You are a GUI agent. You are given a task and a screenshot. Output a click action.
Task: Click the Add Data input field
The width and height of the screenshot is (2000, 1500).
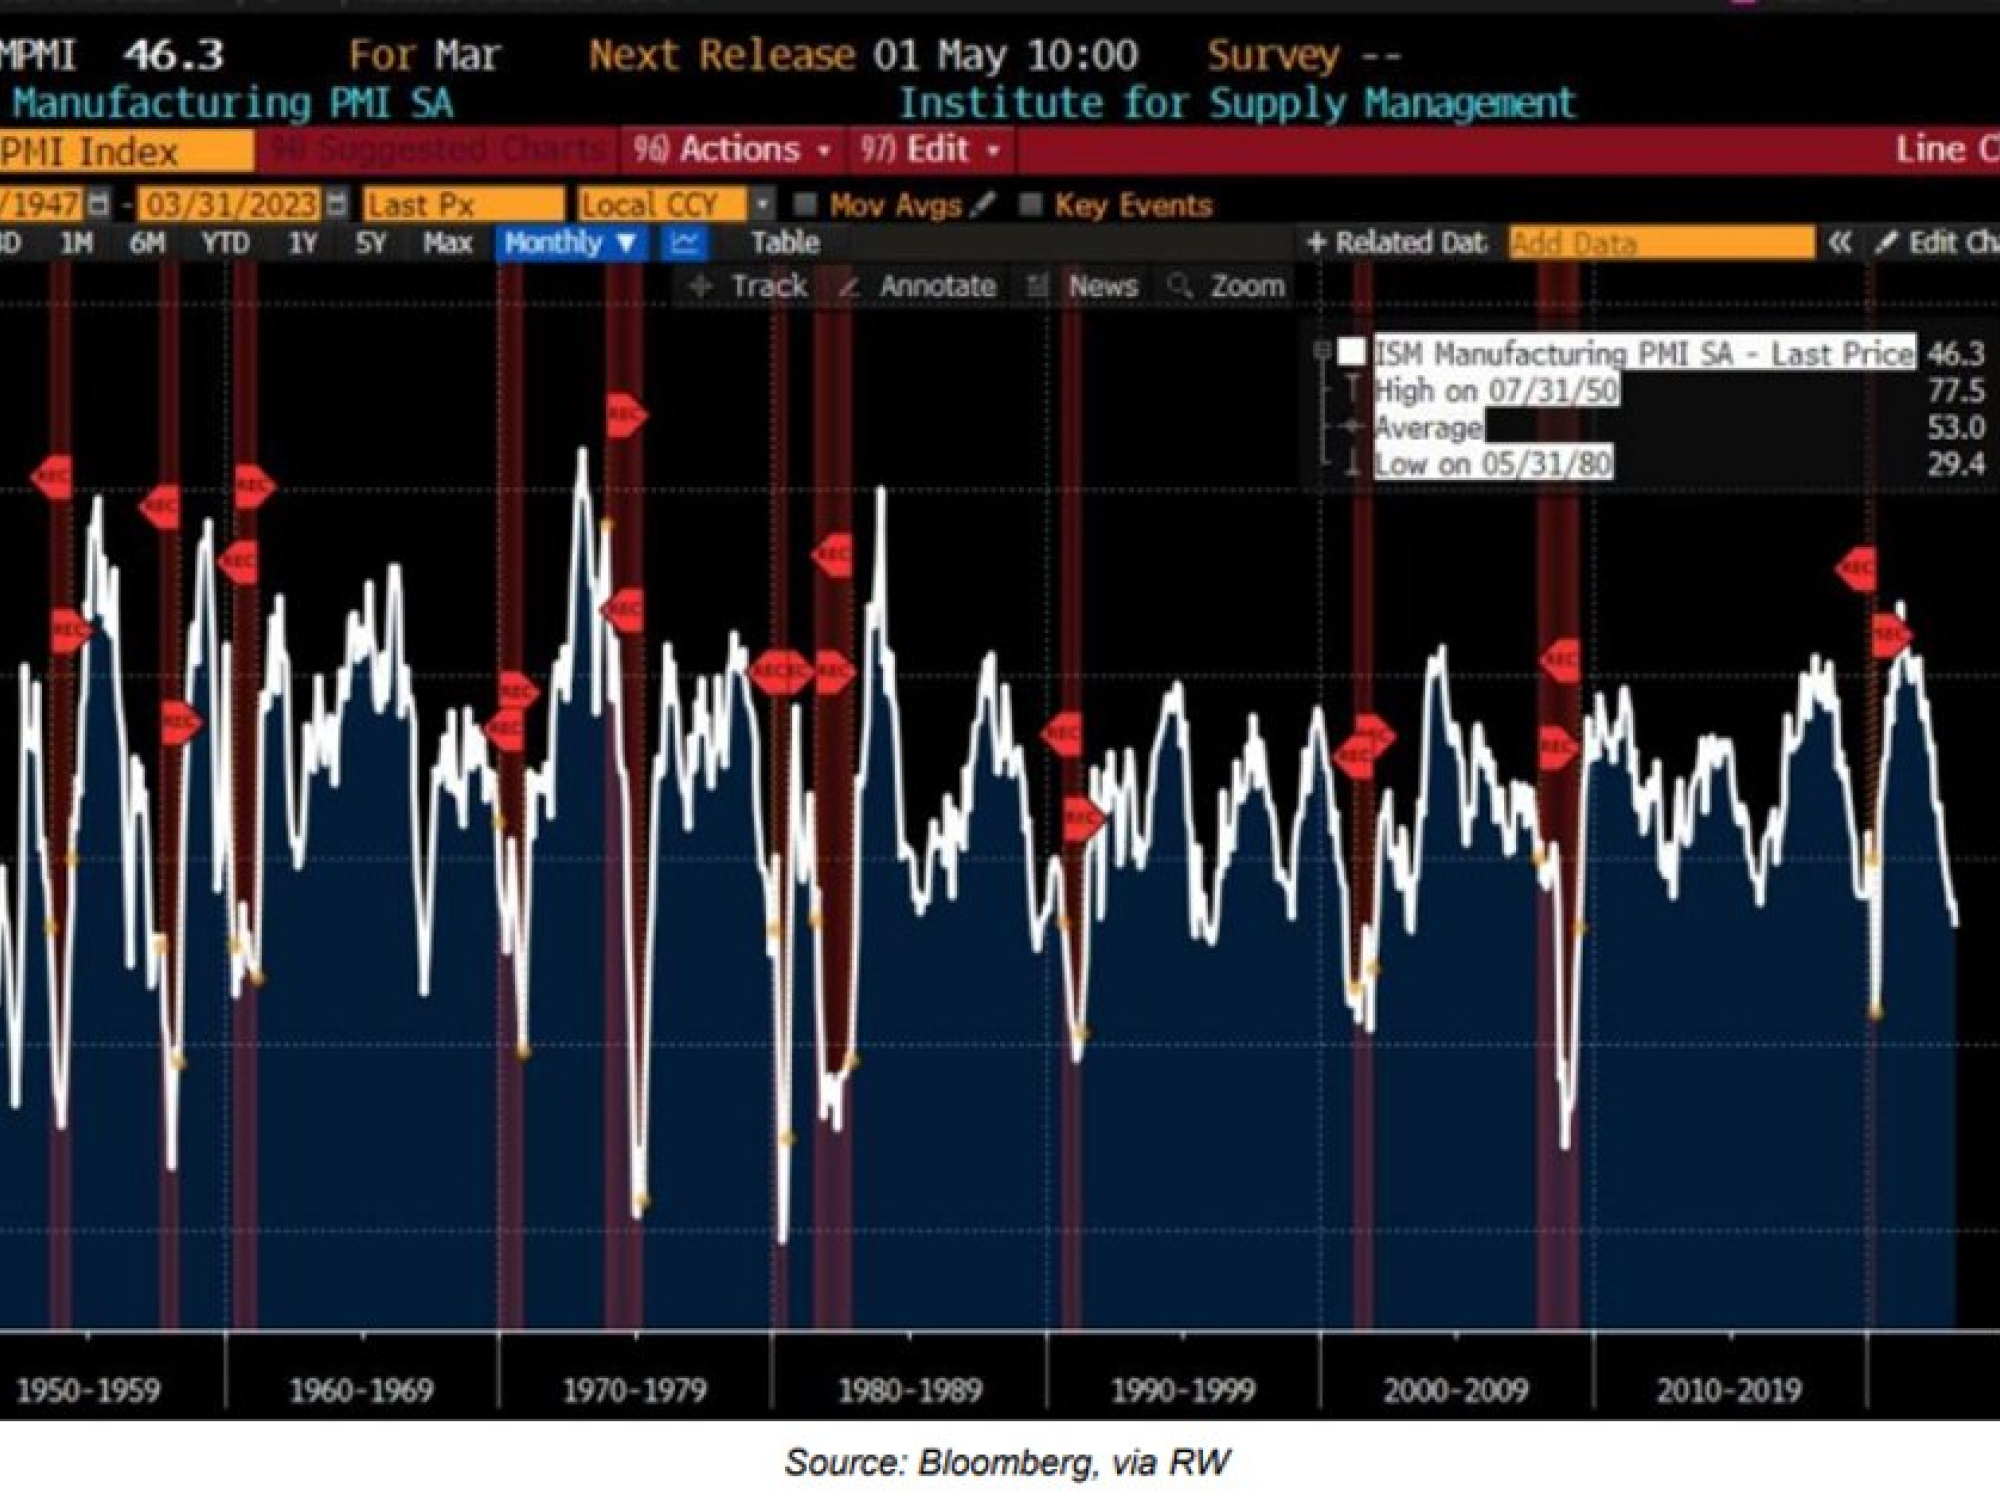pyautogui.click(x=1661, y=243)
